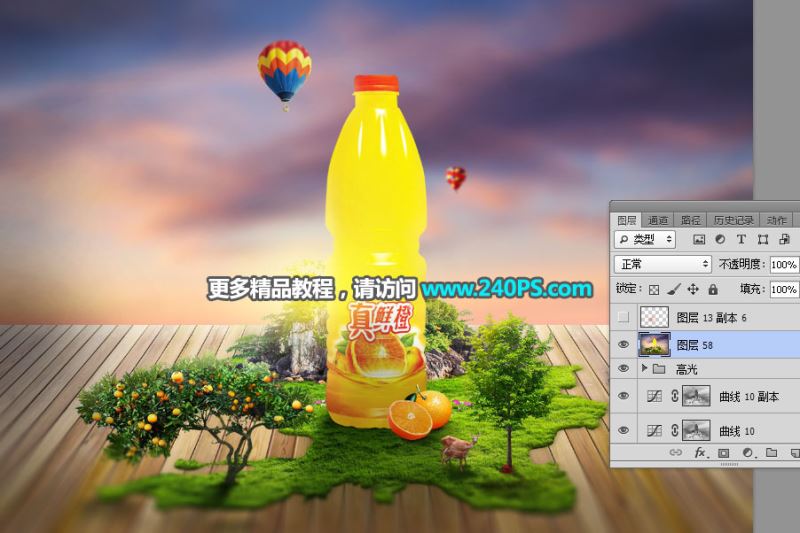Filter layers by adjustment layer icon
800x533 pixels.
pos(720,239)
